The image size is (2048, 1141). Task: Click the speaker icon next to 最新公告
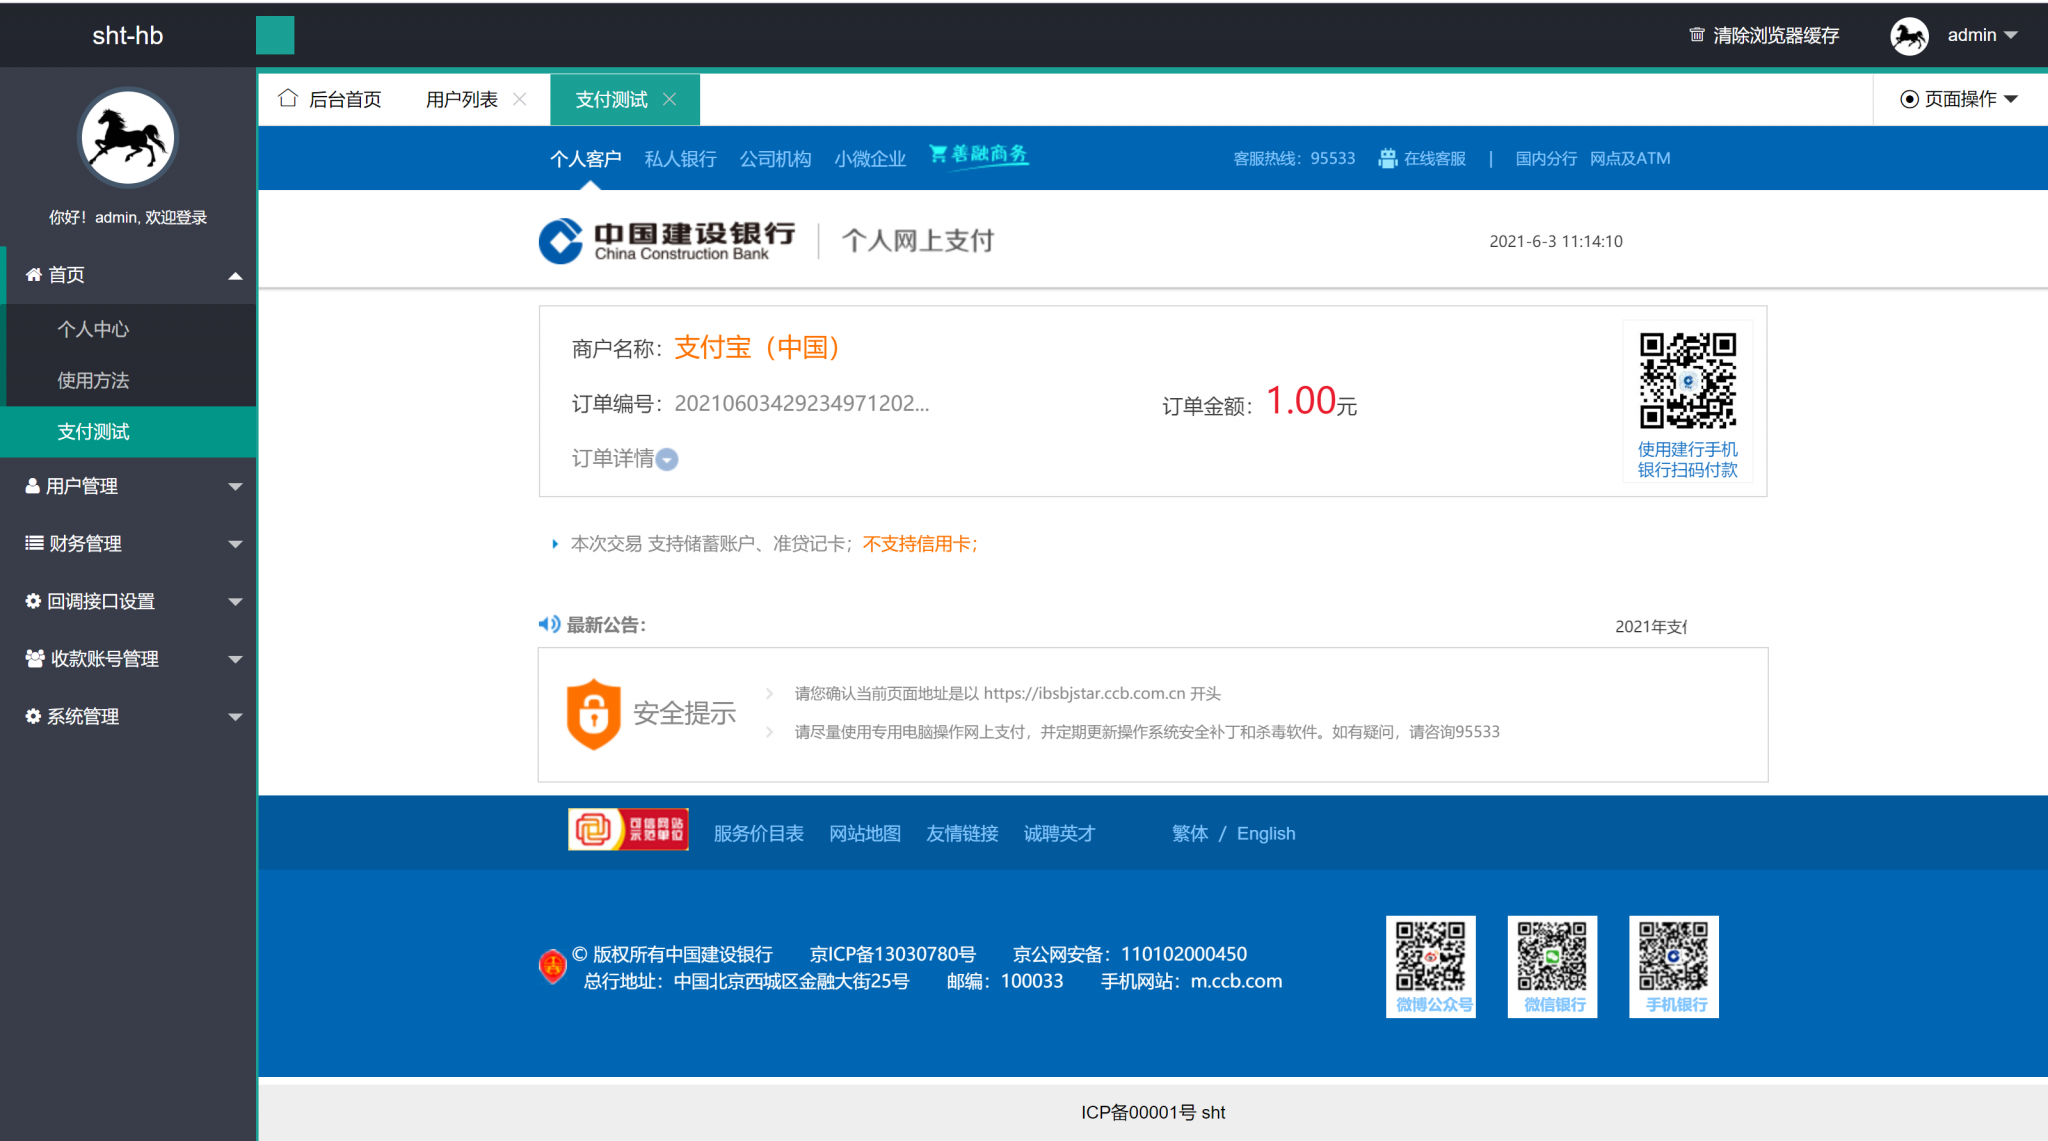[x=548, y=624]
